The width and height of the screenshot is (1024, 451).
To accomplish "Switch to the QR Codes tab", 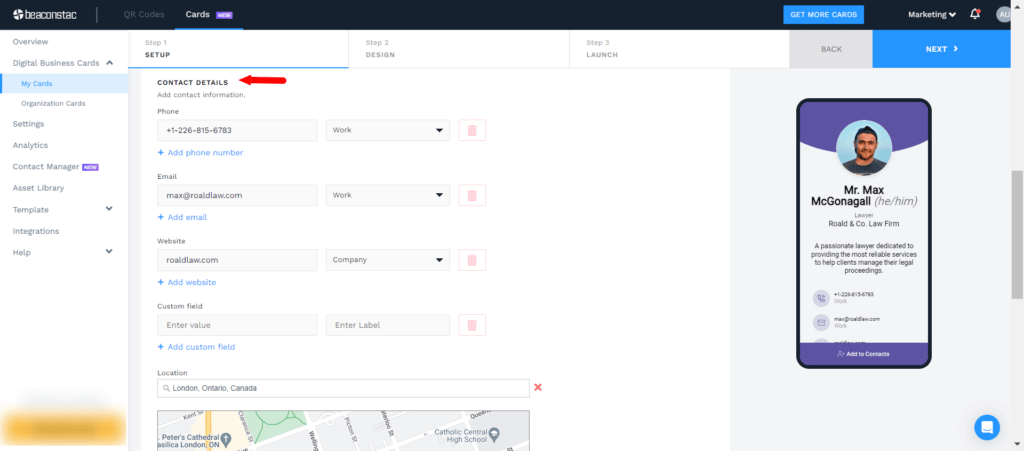I will pyautogui.click(x=144, y=14).
